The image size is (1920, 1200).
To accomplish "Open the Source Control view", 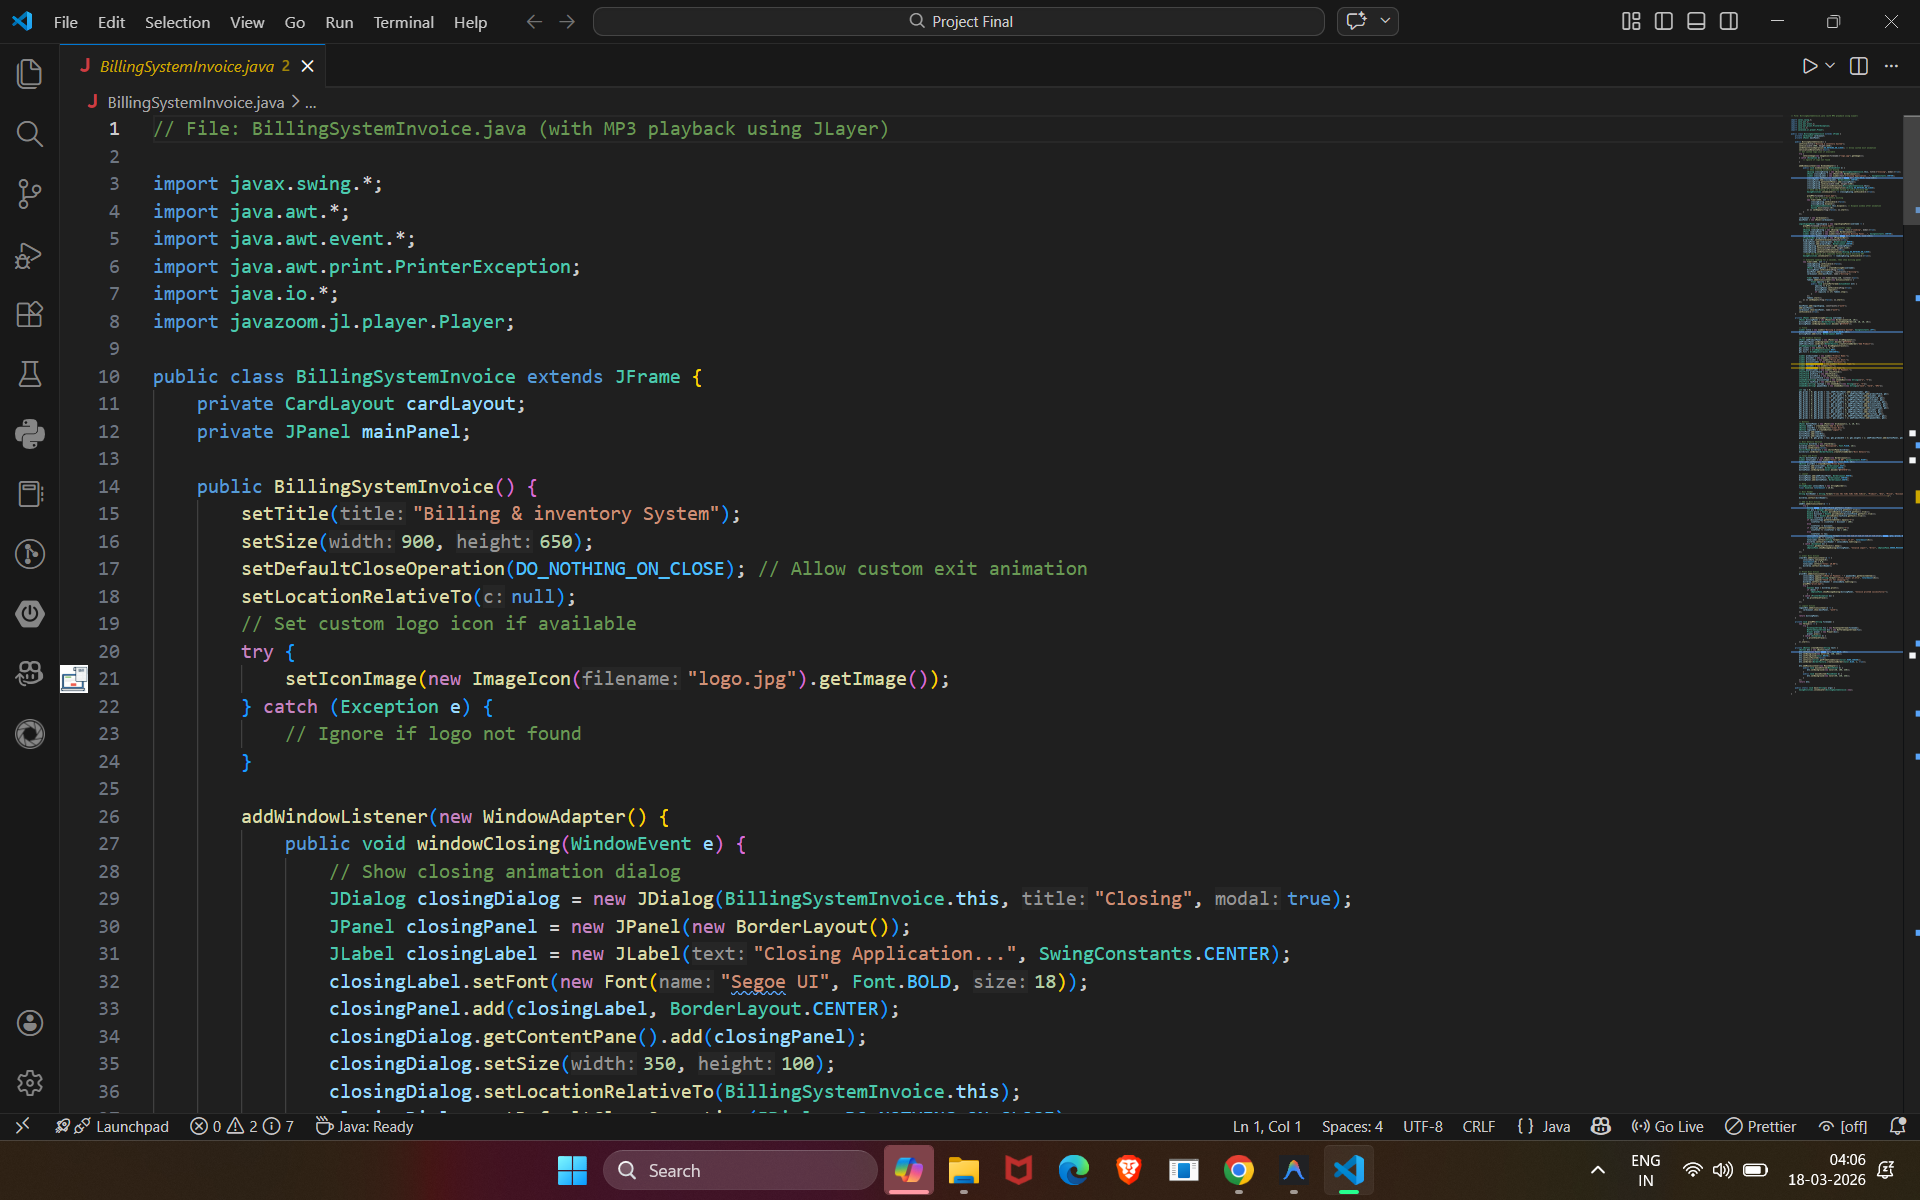I will click(30, 194).
